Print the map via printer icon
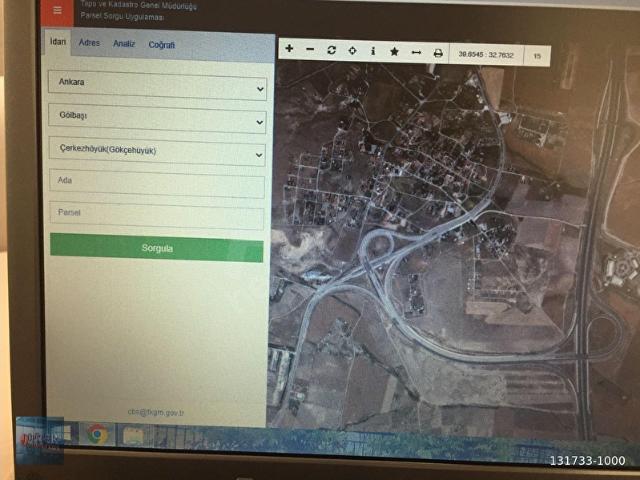 [x=438, y=53]
